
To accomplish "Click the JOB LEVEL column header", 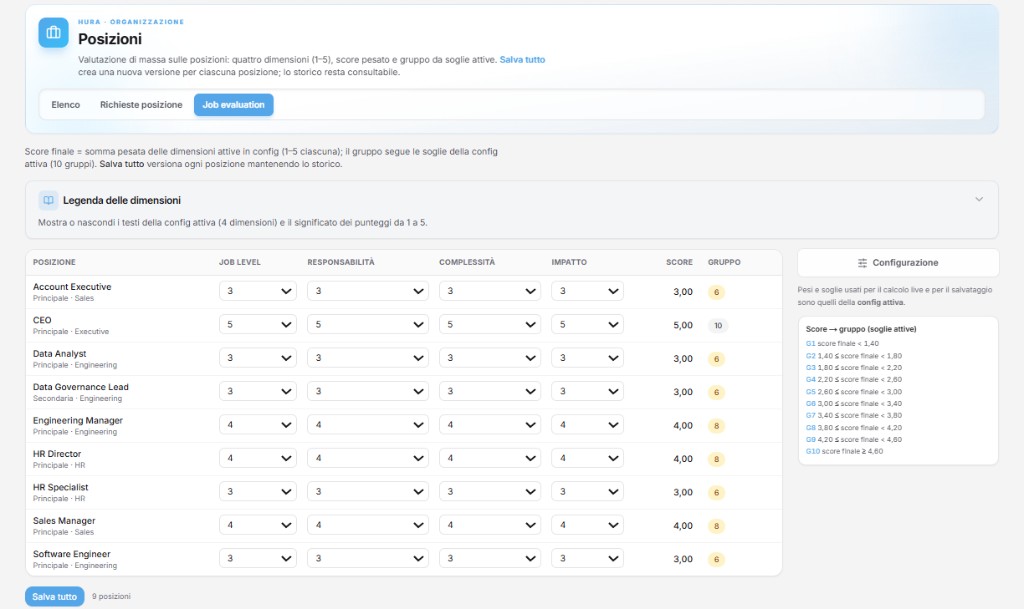I will coord(240,262).
